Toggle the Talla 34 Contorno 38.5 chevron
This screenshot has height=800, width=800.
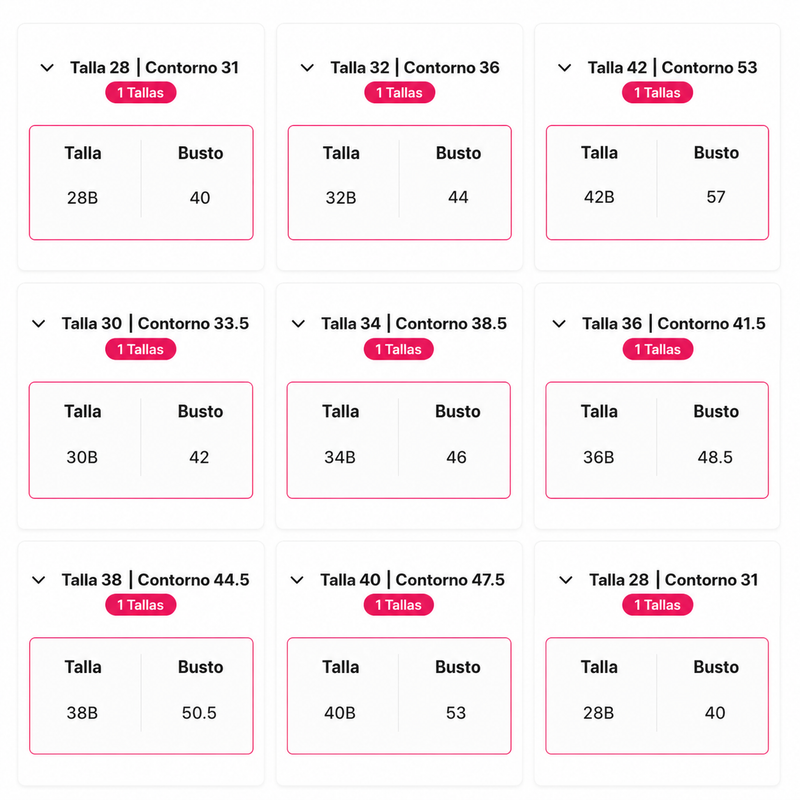[298, 324]
